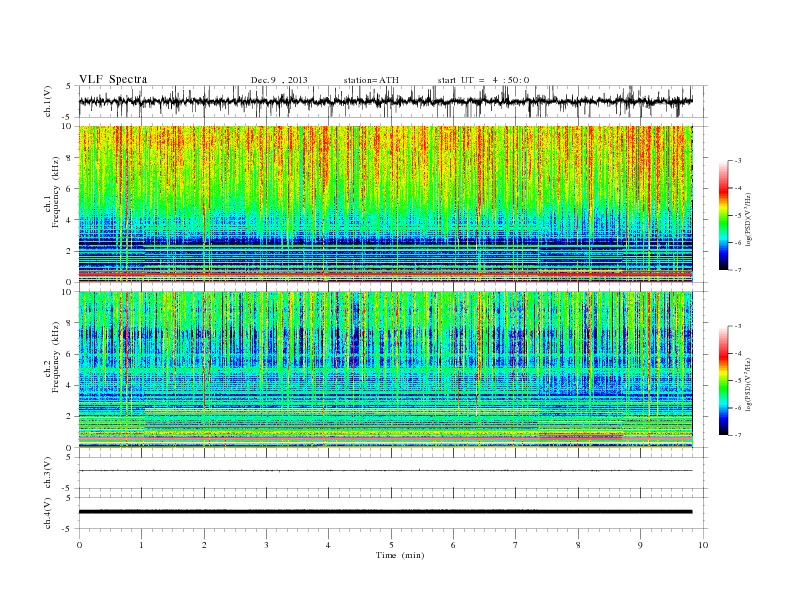Image resolution: width=792 pixels, height=612 pixels.
Task: Click the upper PSD color scale bar
Action: click(724, 216)
